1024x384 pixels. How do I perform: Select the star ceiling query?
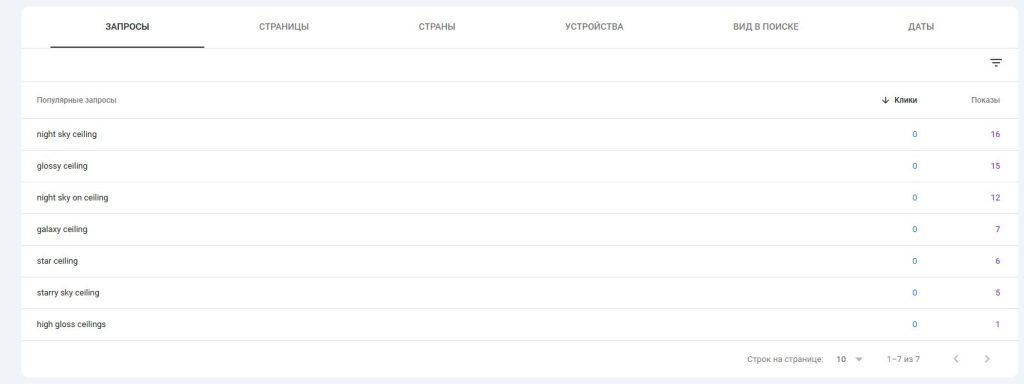point(519,261)
